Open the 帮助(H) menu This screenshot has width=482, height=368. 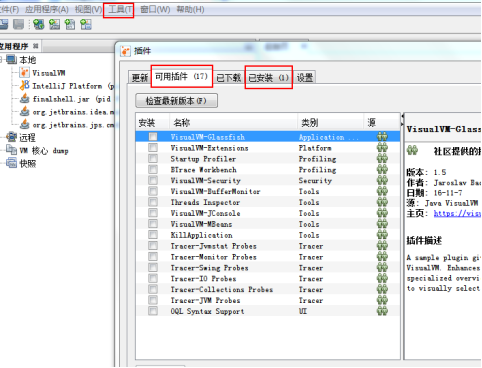click(x=190, y=9)
